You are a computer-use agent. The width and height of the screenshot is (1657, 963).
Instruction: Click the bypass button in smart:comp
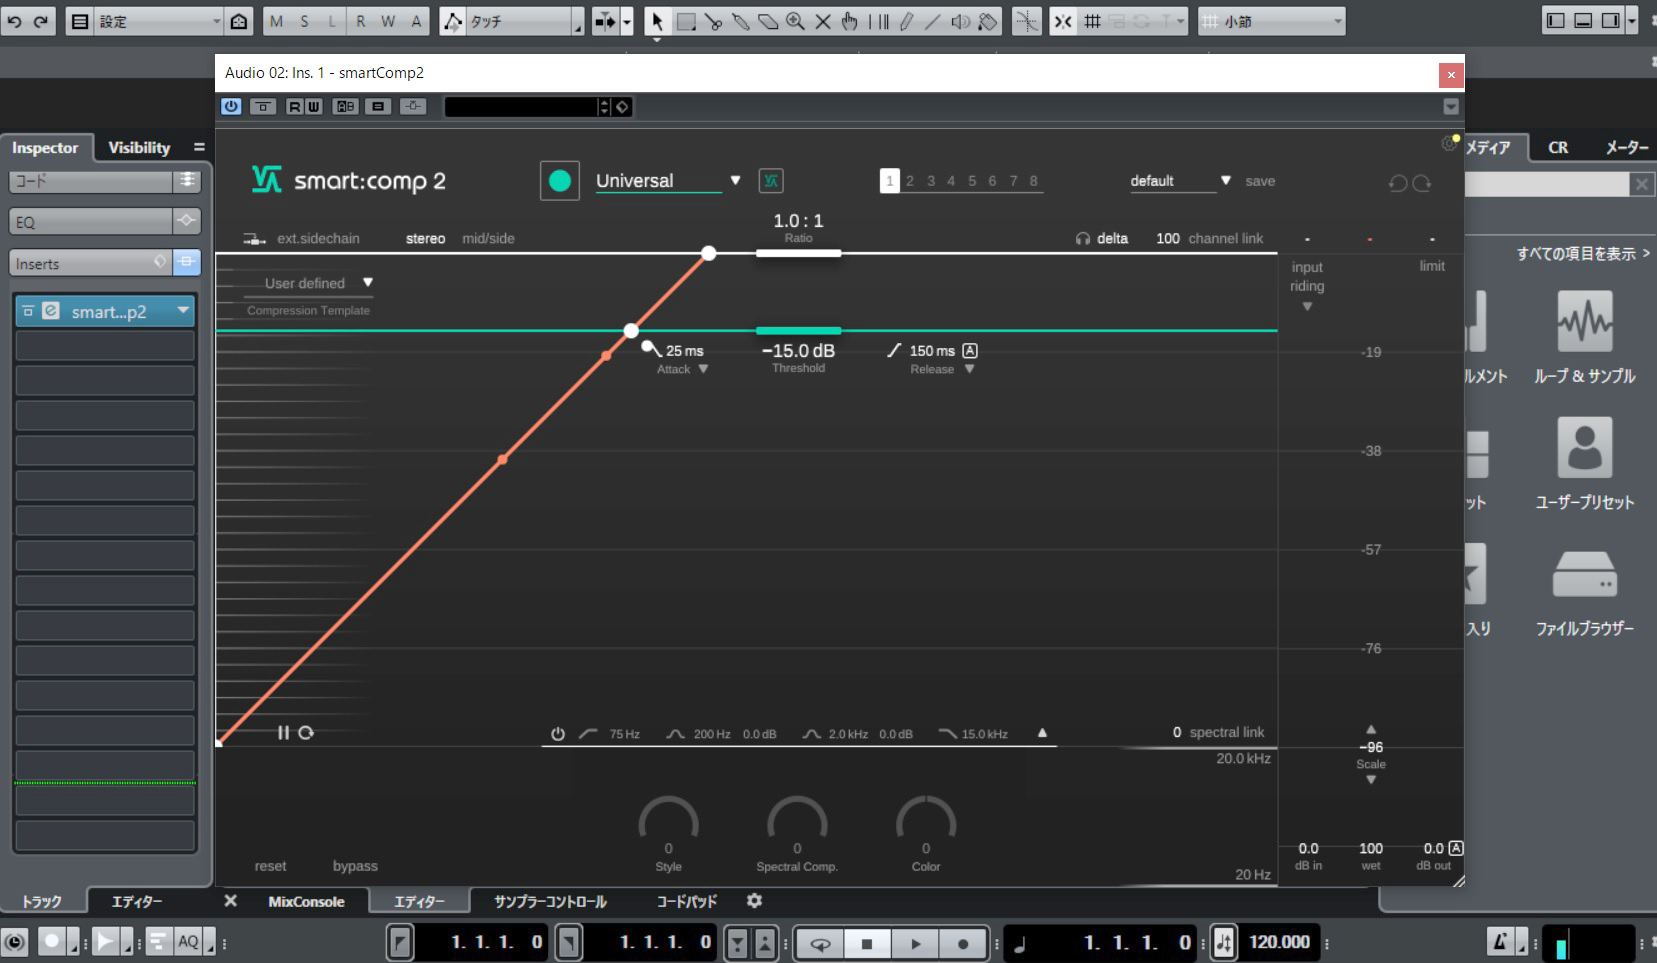[x=355, y=866]
